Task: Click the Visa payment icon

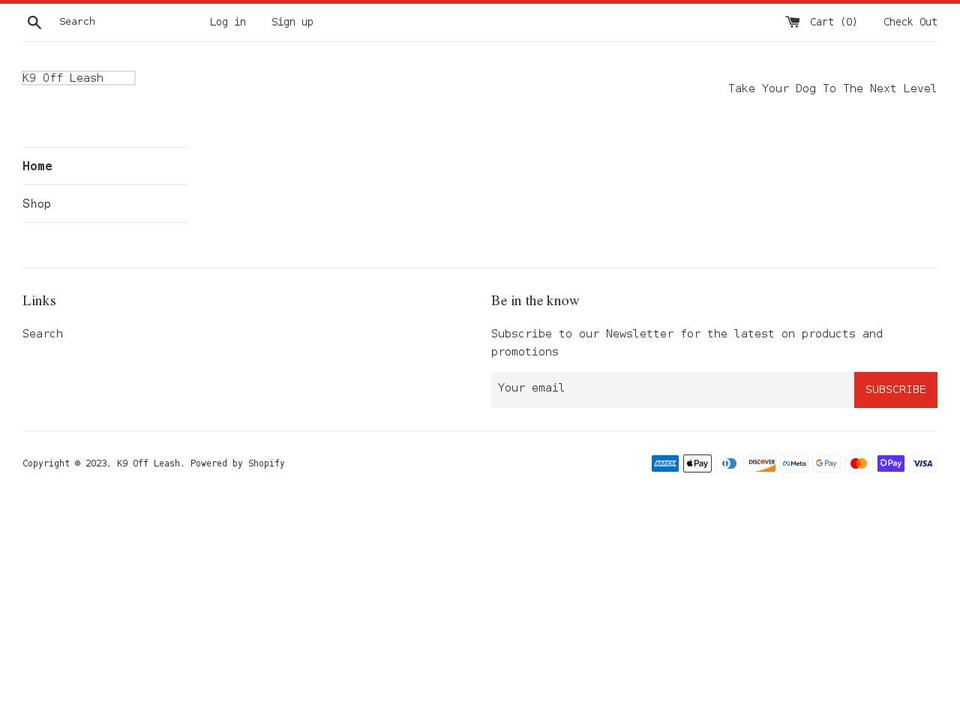Action: pyautogui.click(x=923, y=463)
